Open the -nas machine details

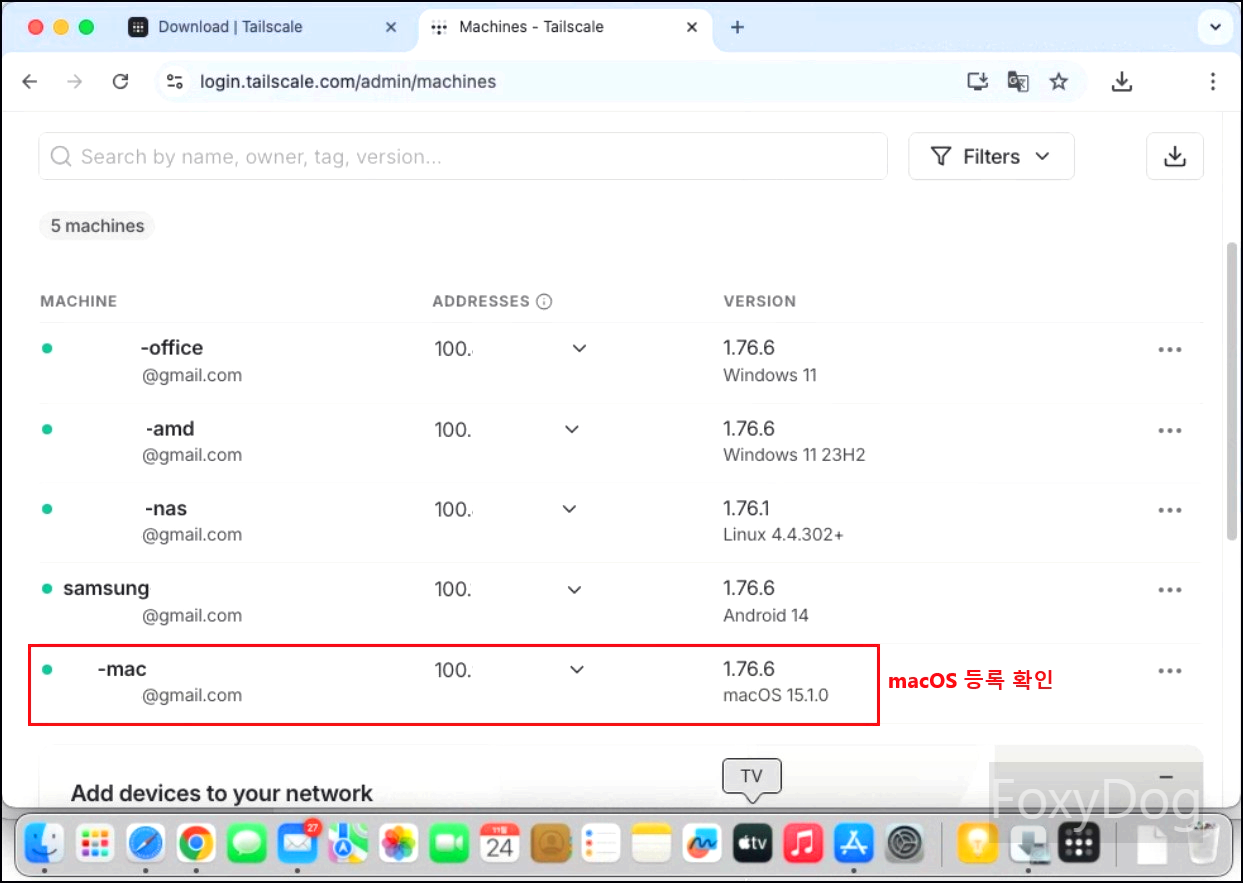[165, 509]
